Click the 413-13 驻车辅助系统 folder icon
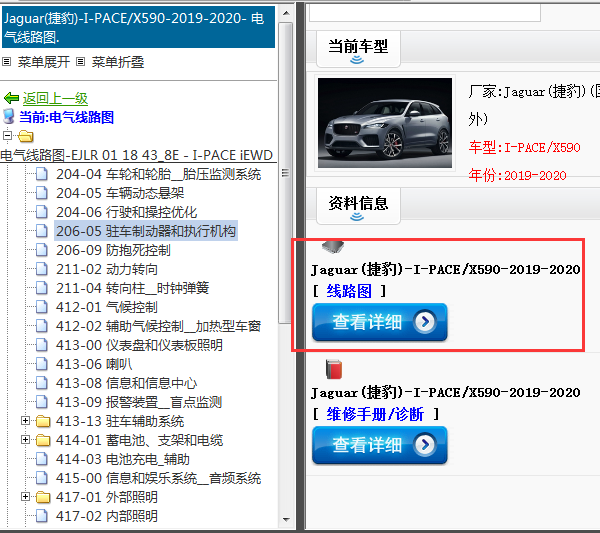 [43, 422]
